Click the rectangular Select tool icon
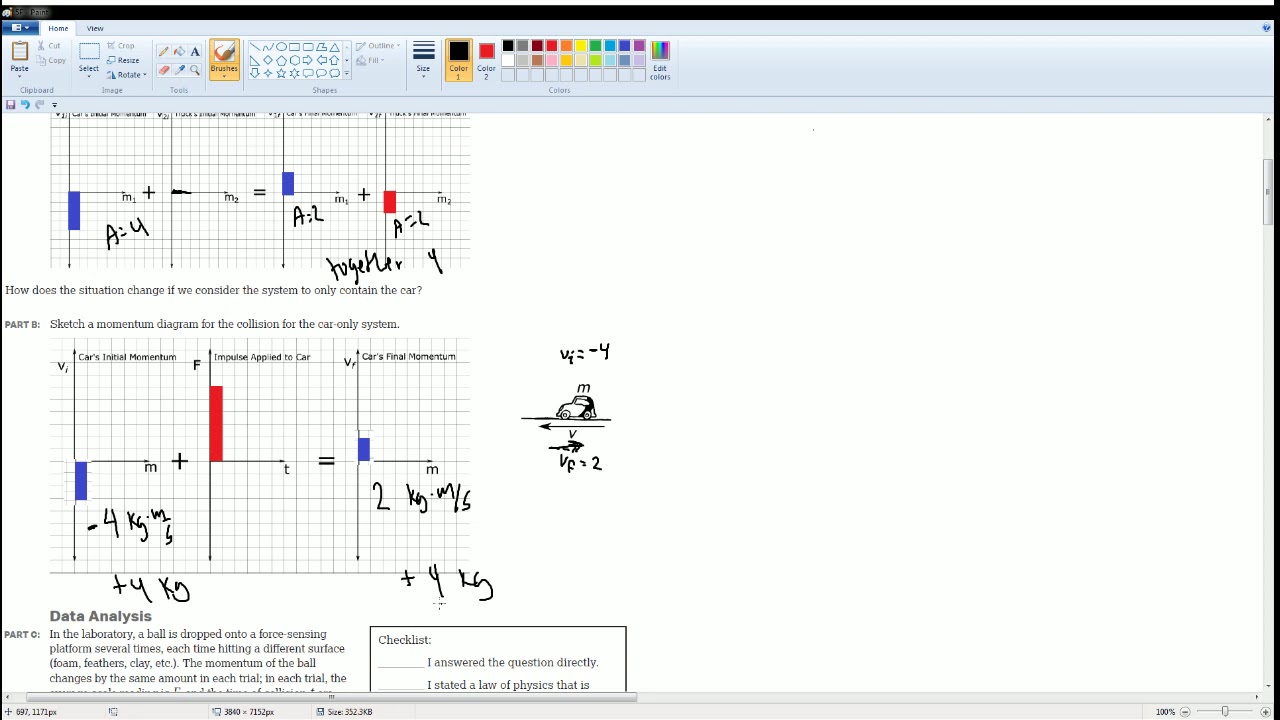This screenshot has height=720, width=1280. pyautogui.click(x=89, y=51)
